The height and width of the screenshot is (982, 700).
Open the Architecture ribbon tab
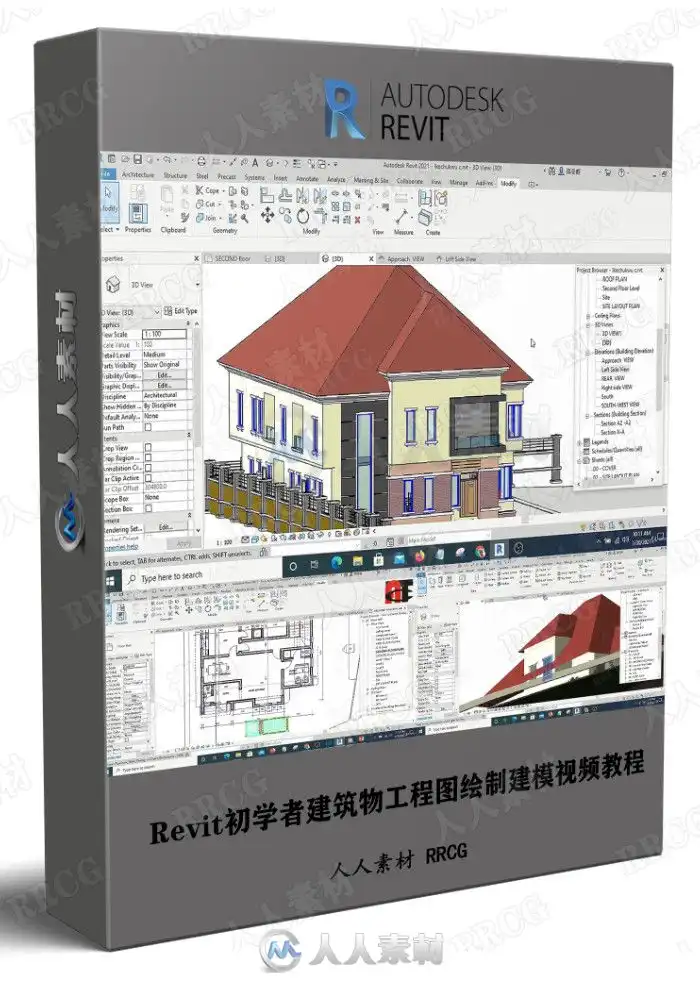[x=138, y=175]
